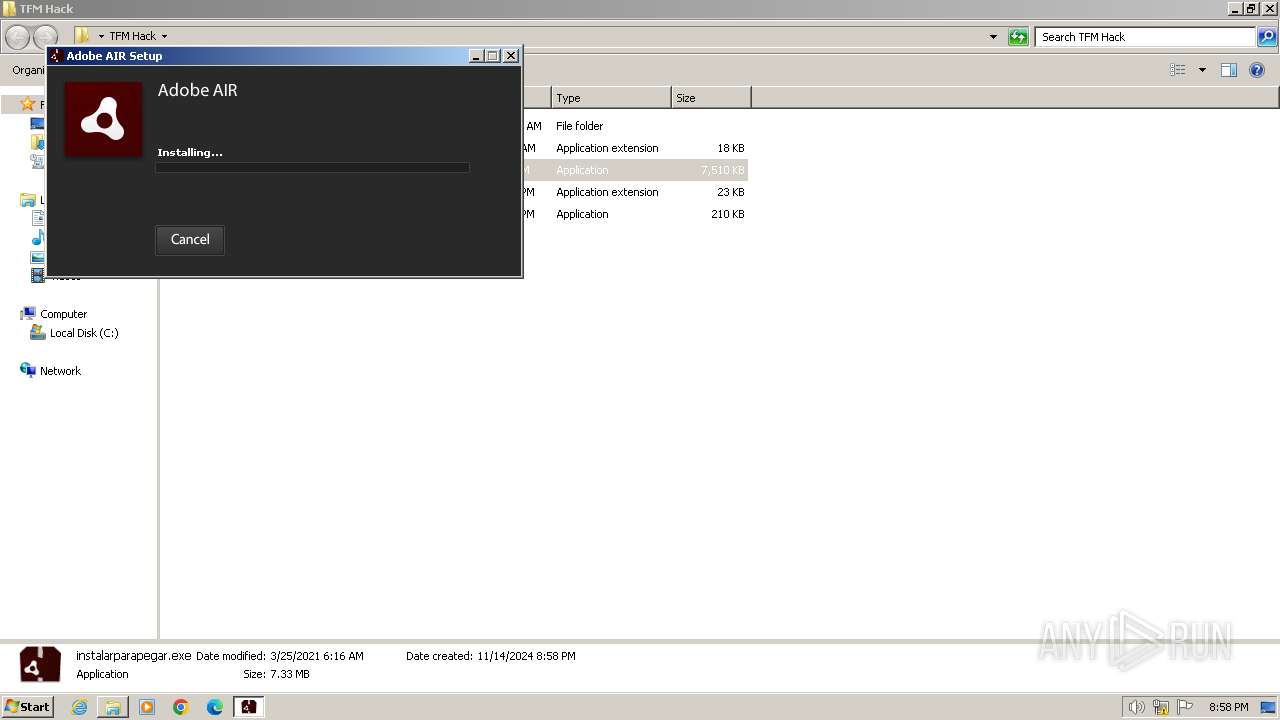Open Action Center flag icon
This screenshot has height=720, width=1280.
pyautogui.click(x=1185, y=707)
